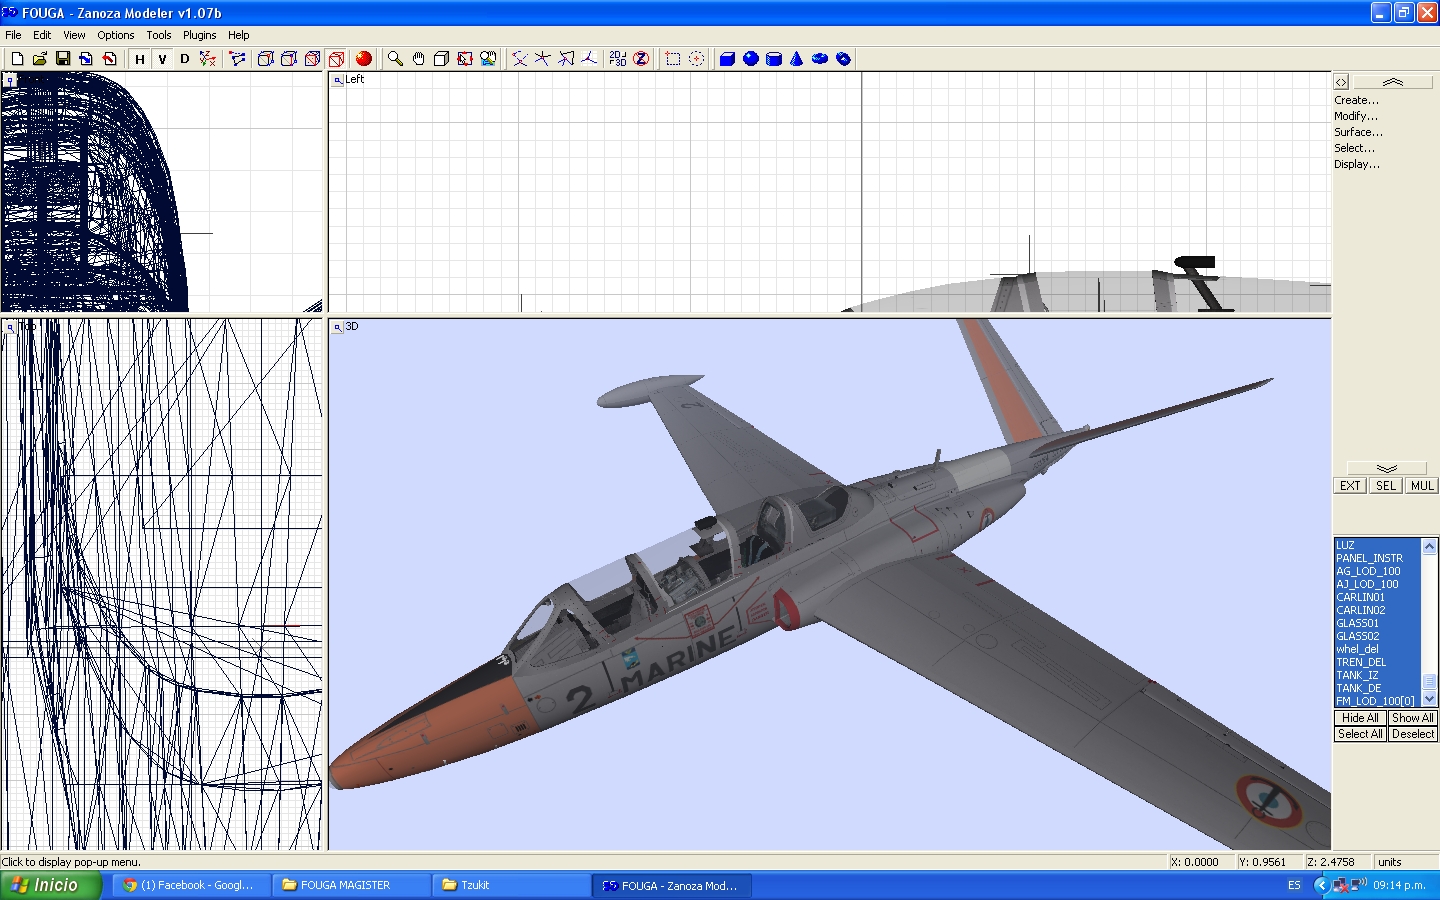Viewport: 1440px width, 900px height.
Task: Select GLASS01 in the object list
Action: coord(1377,623)
